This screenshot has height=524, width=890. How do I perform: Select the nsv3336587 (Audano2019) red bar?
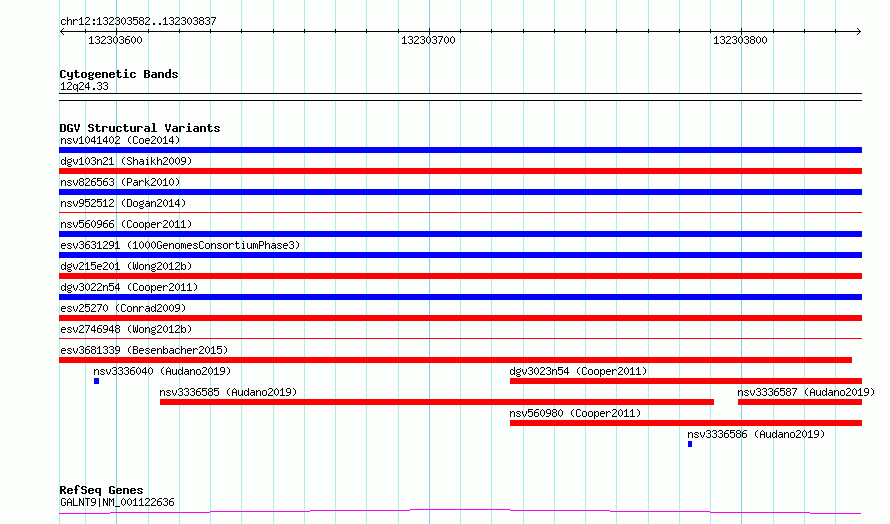click(800, 402)
